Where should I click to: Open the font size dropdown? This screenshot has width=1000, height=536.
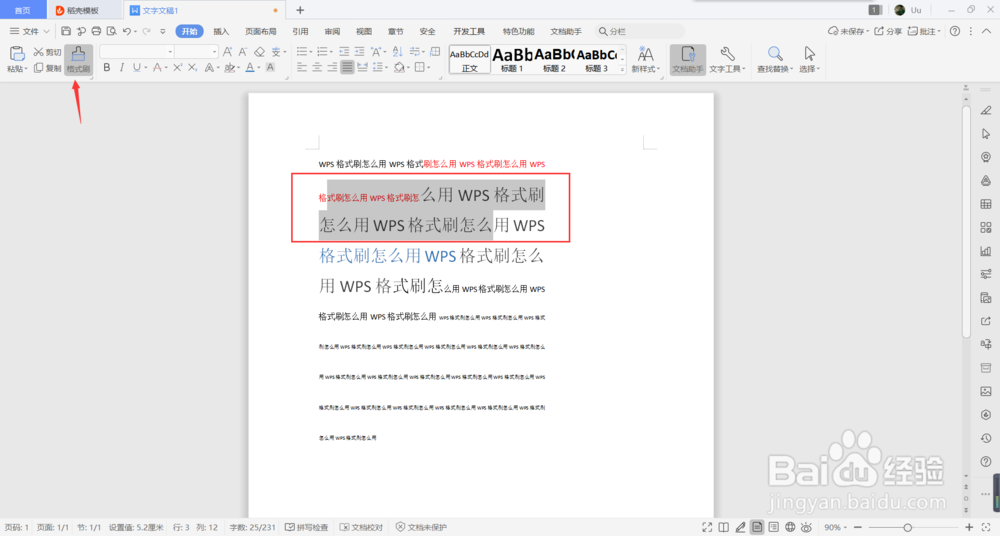click(214, 52)
